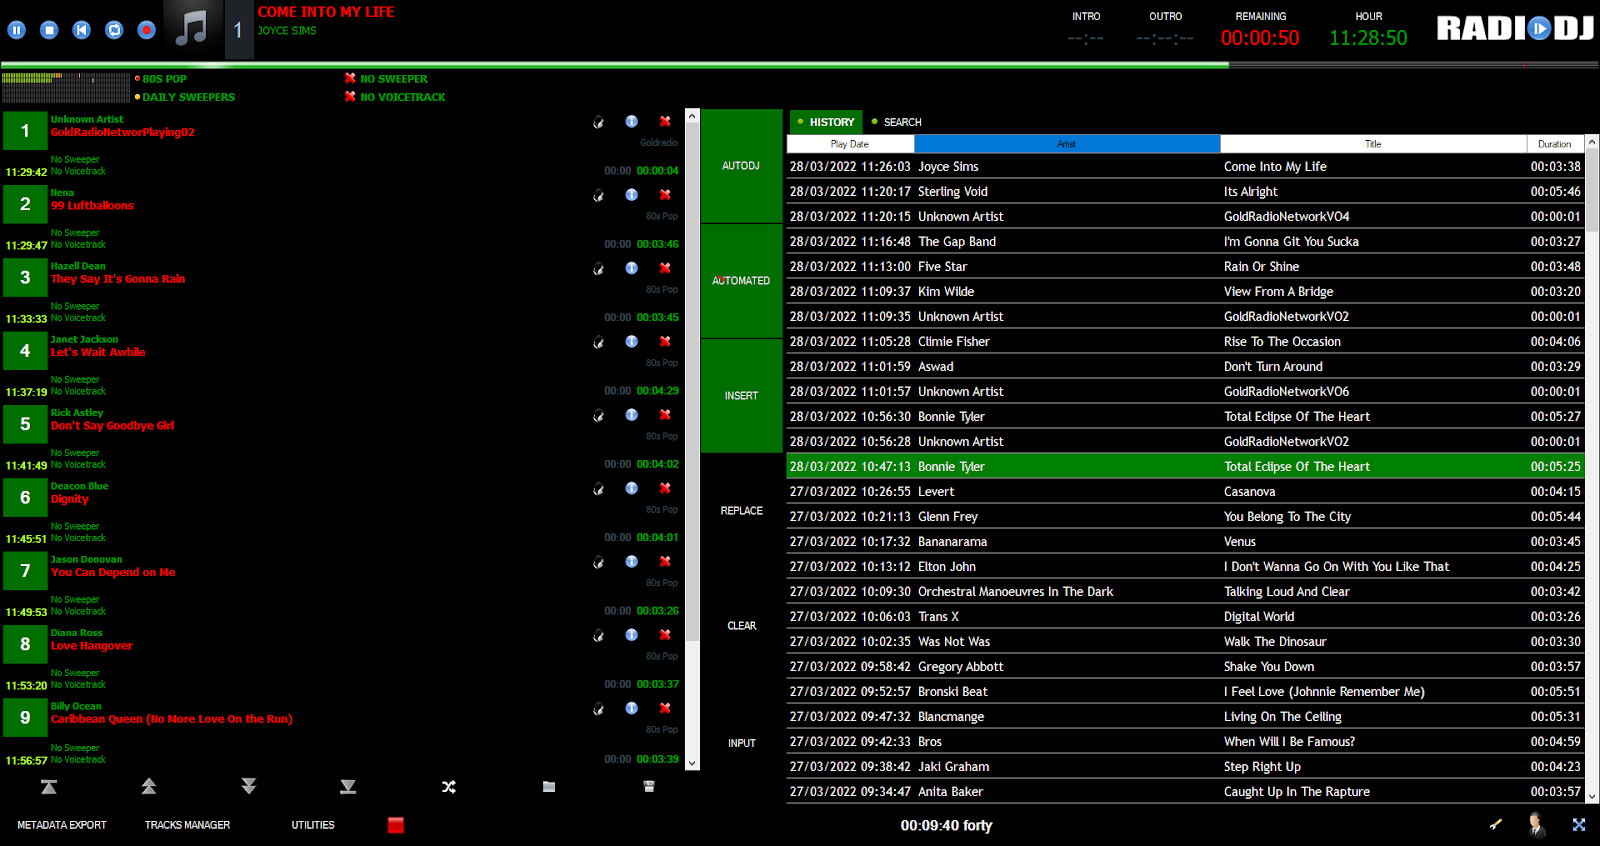This screenshot has width=1600, height=846.
Task: Select history row Sterling Void Its Alright
Action: coord(1185,191)
